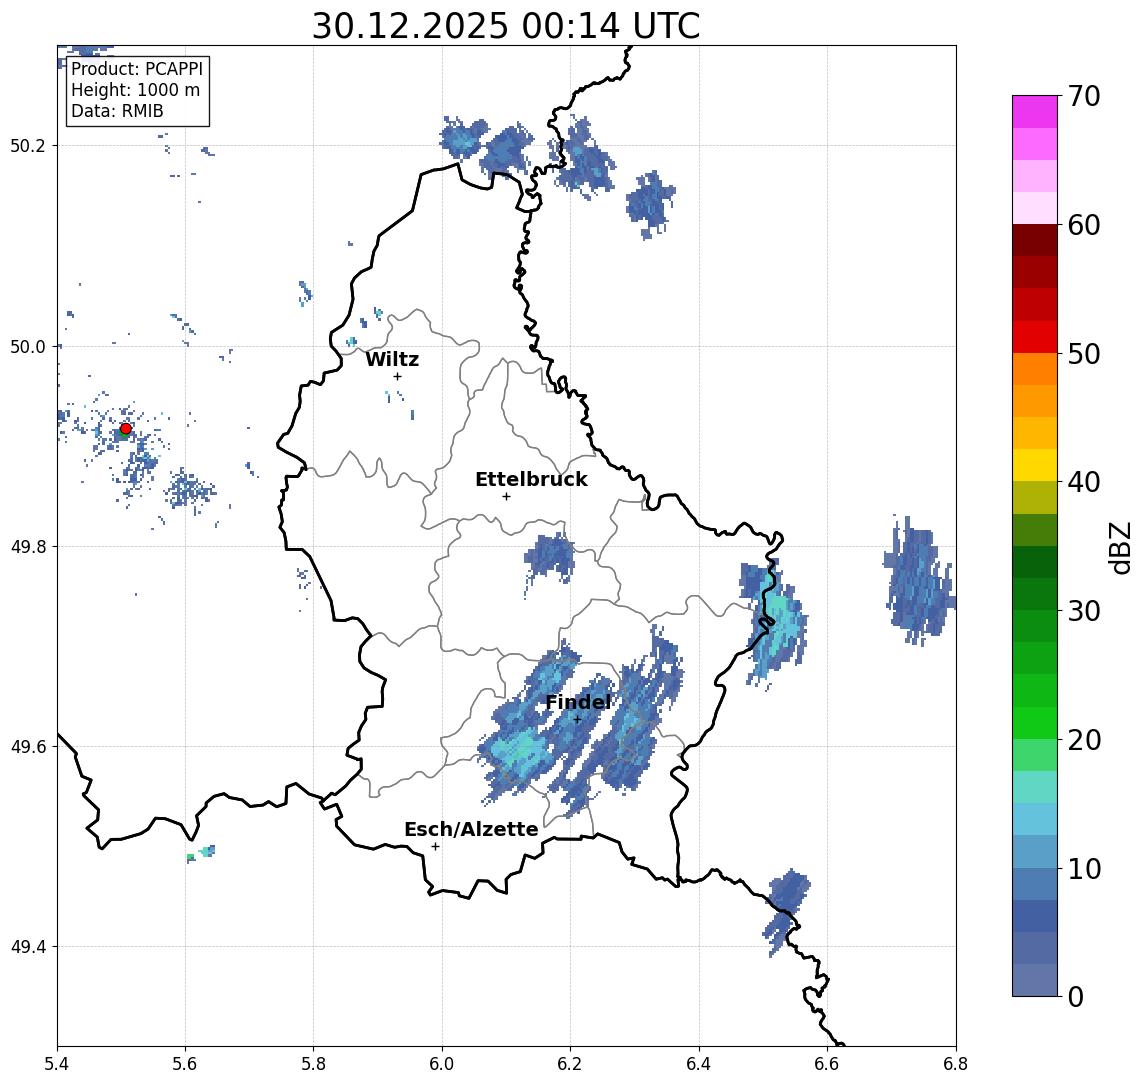
Task: Click the 5.4 longitude axis label
Action: click(57, 1064)
